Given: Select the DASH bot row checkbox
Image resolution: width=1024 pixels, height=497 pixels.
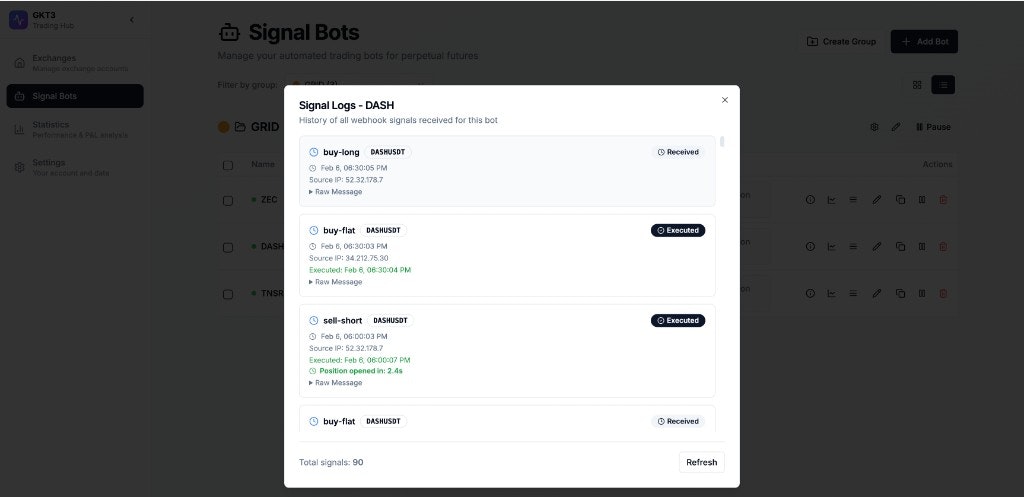Looking at the screenshot, I should coord(228,246).
